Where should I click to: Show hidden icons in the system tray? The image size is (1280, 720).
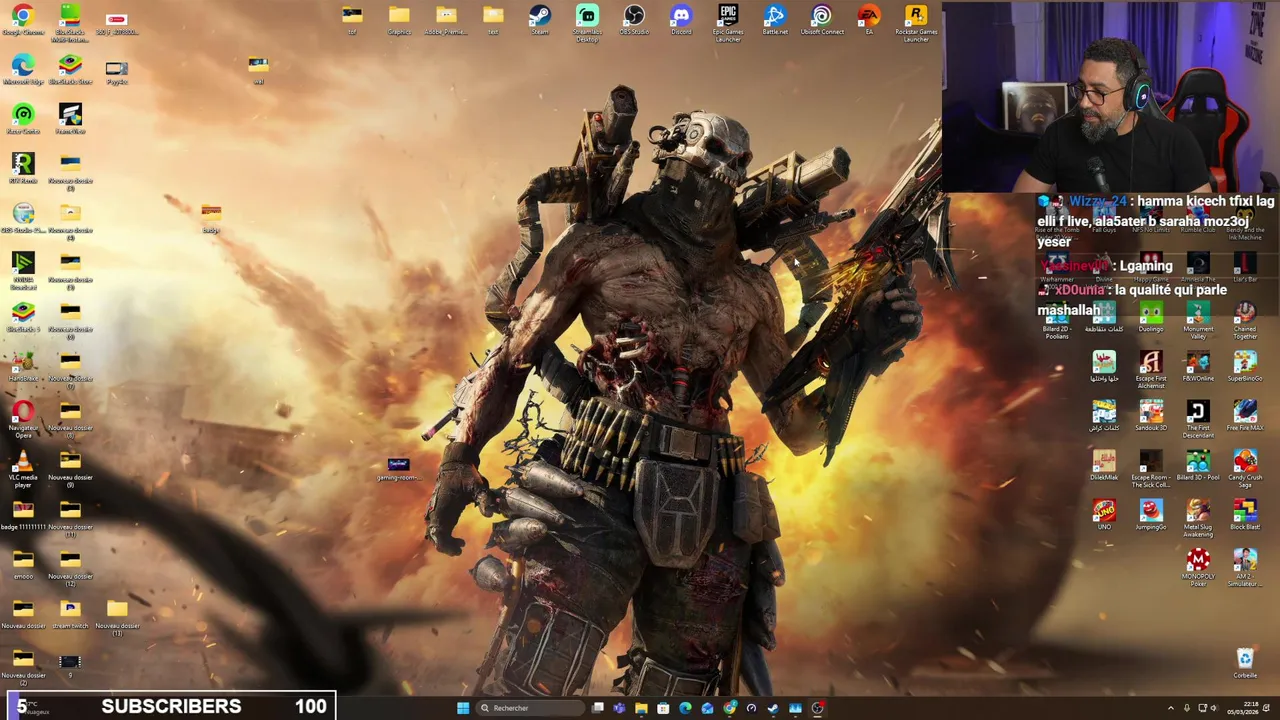[1170, 708]
